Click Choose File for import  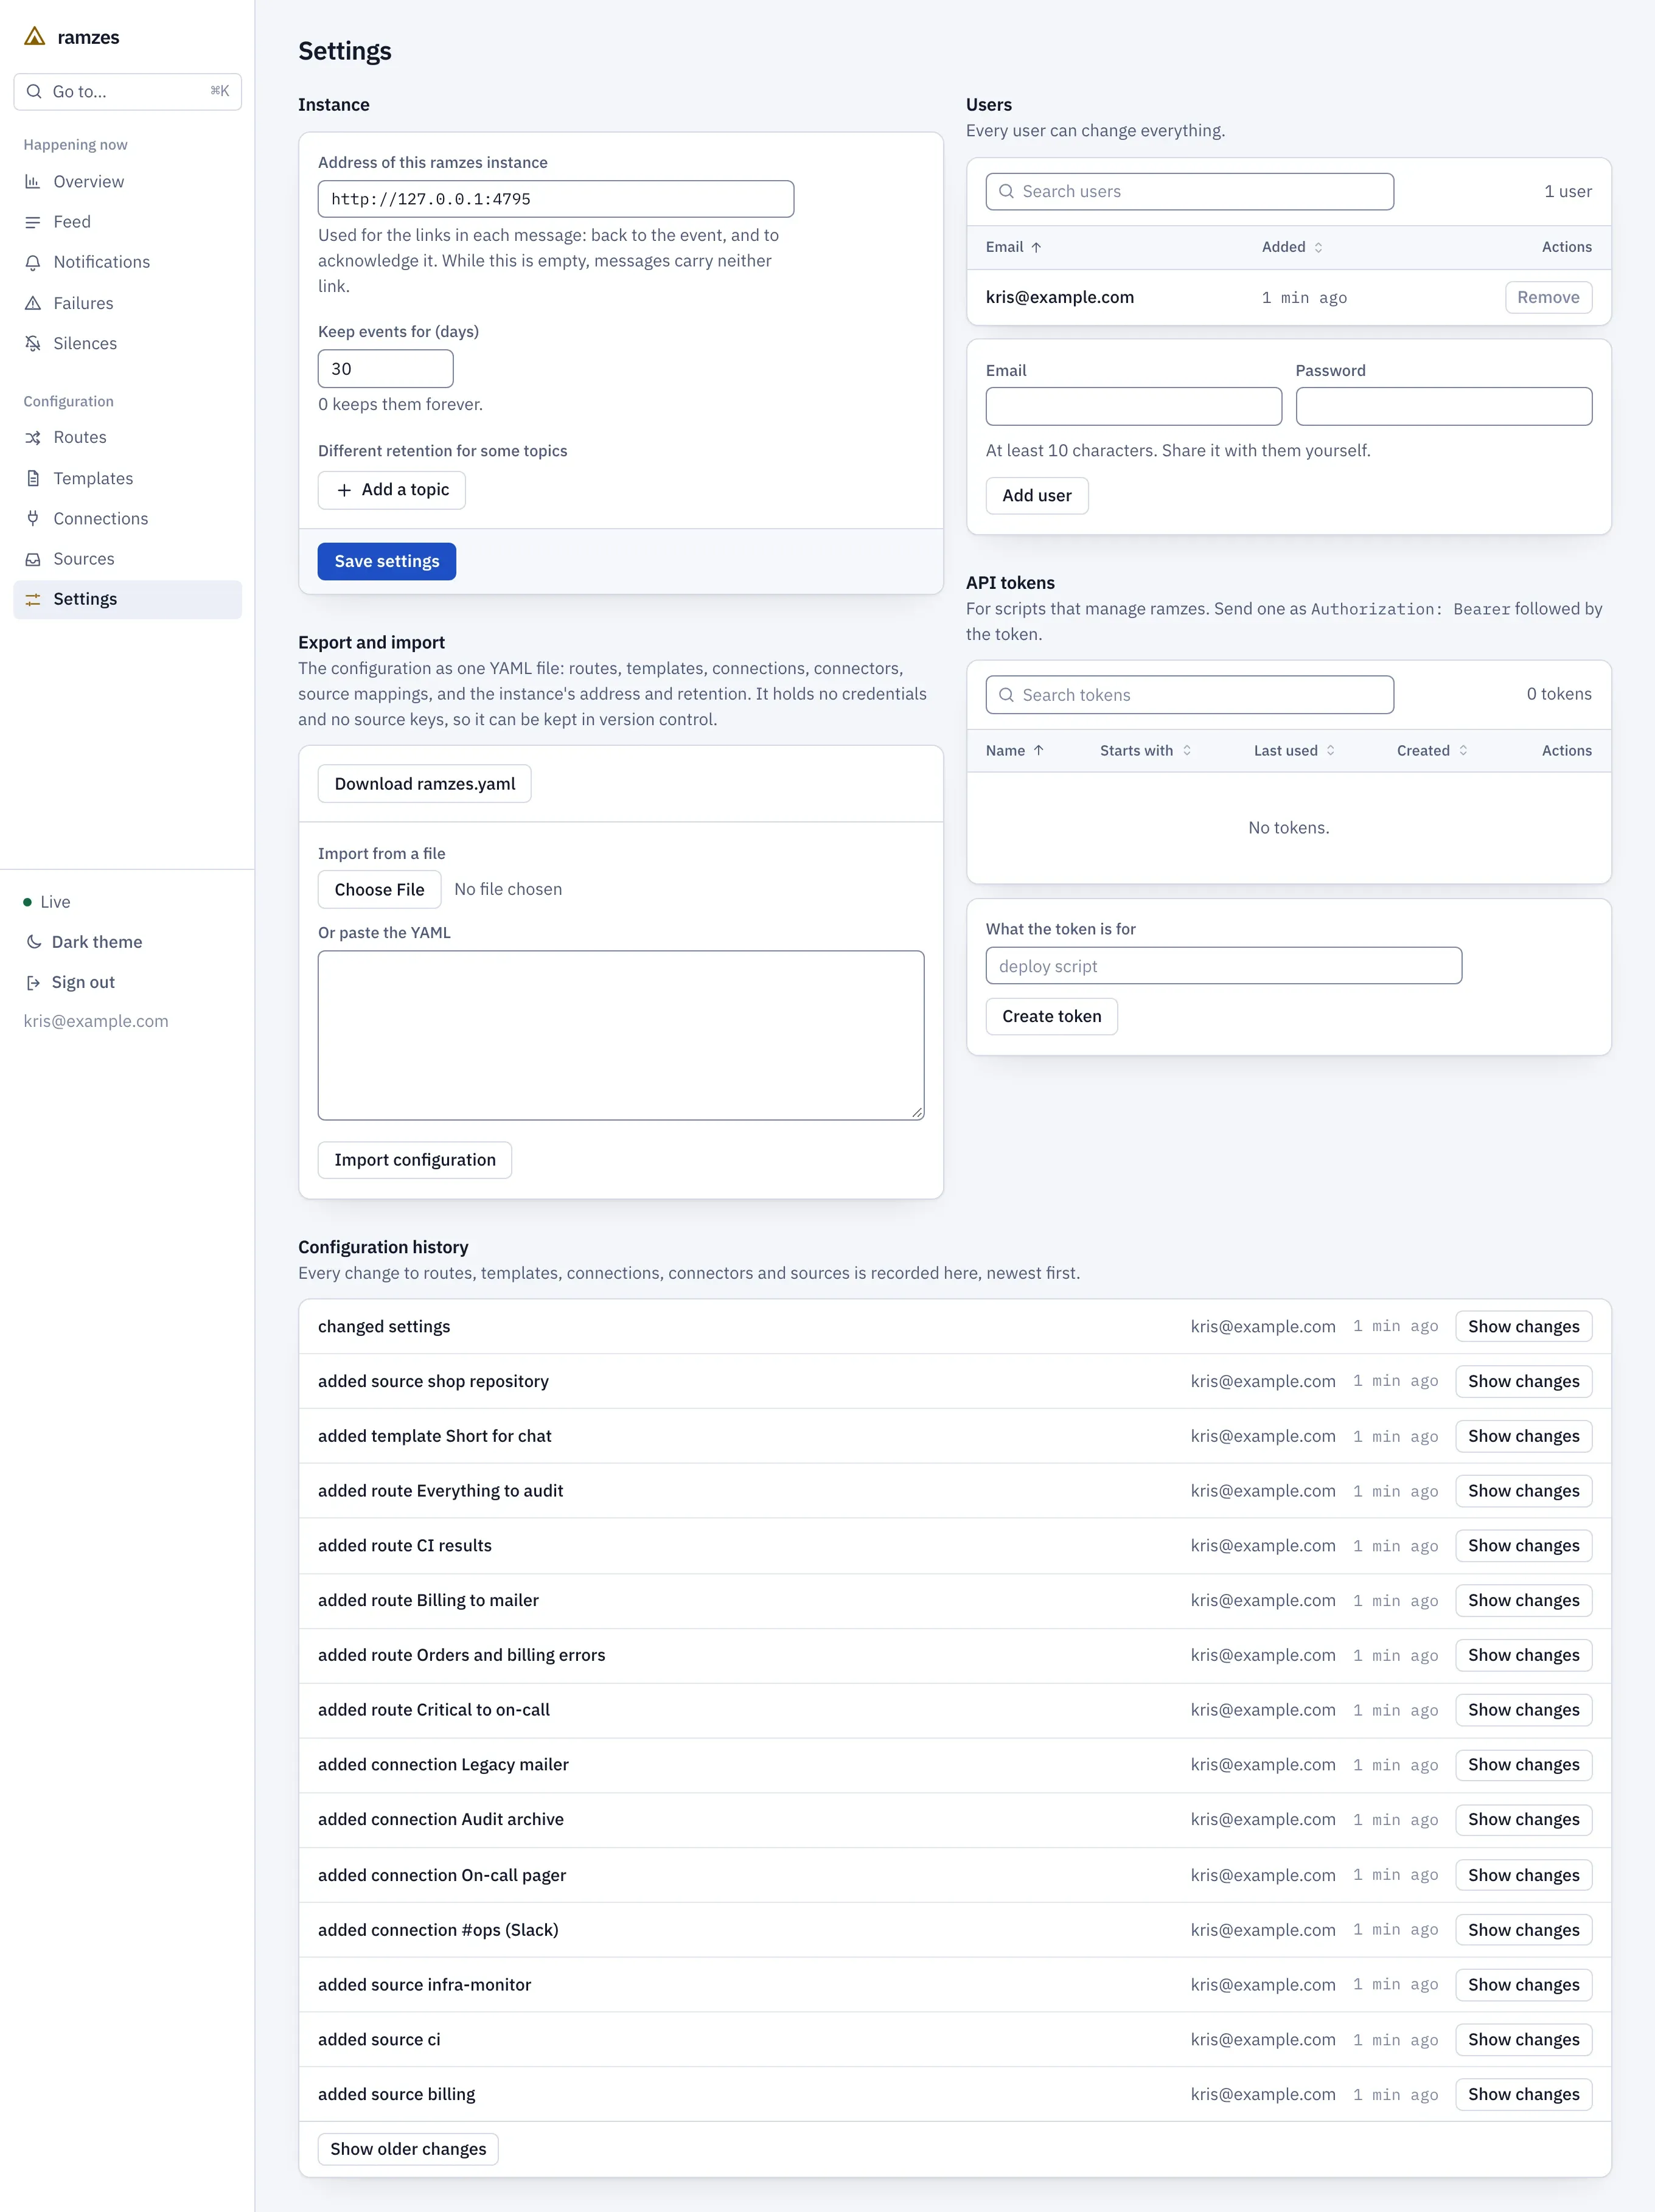tap(379, 890)
